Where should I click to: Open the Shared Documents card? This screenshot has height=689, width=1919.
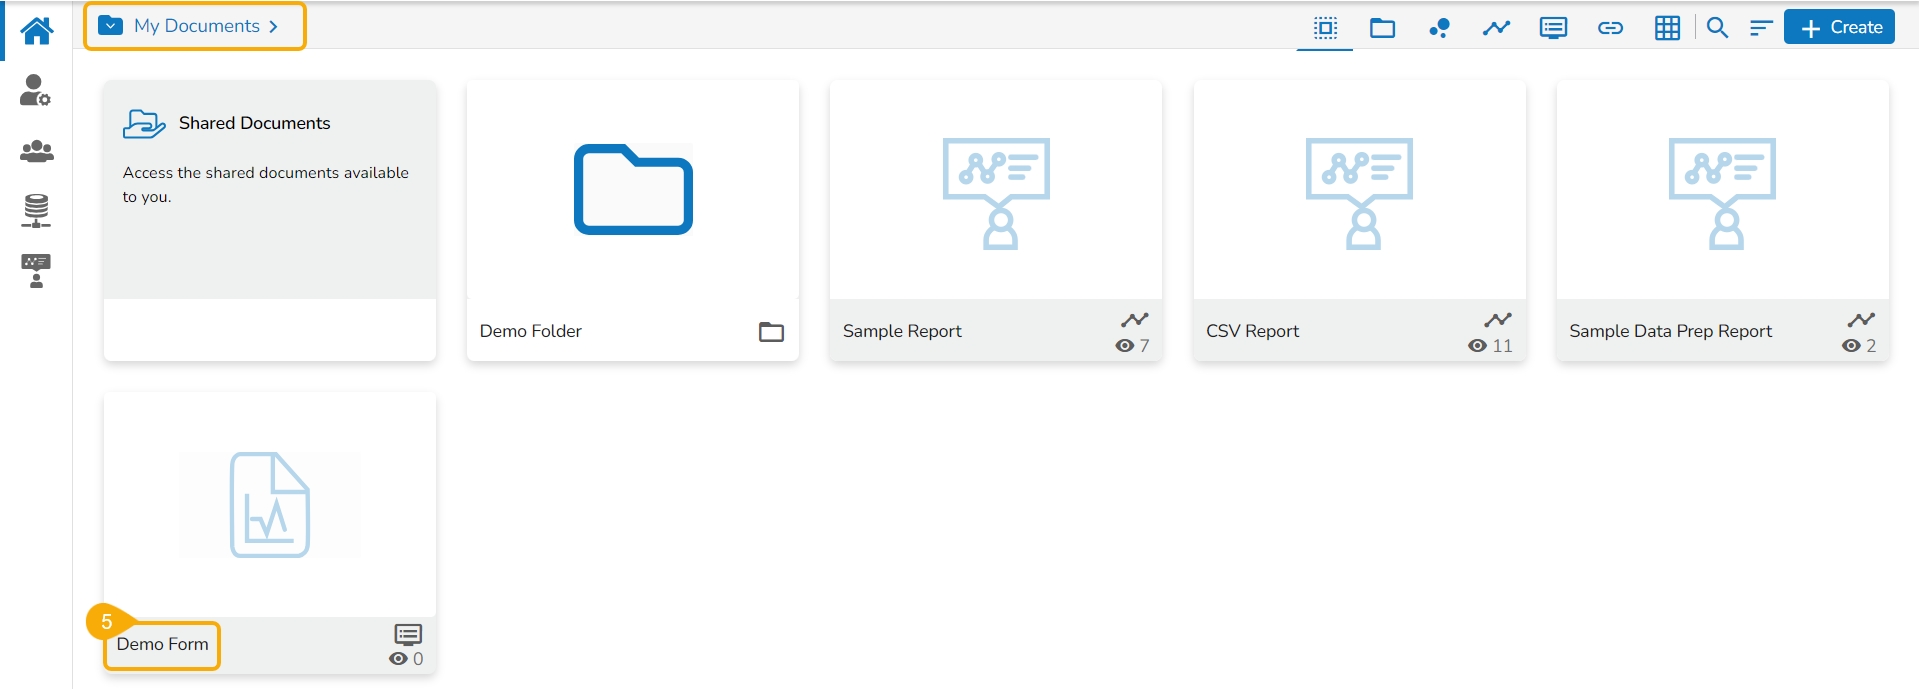(269, 190)
